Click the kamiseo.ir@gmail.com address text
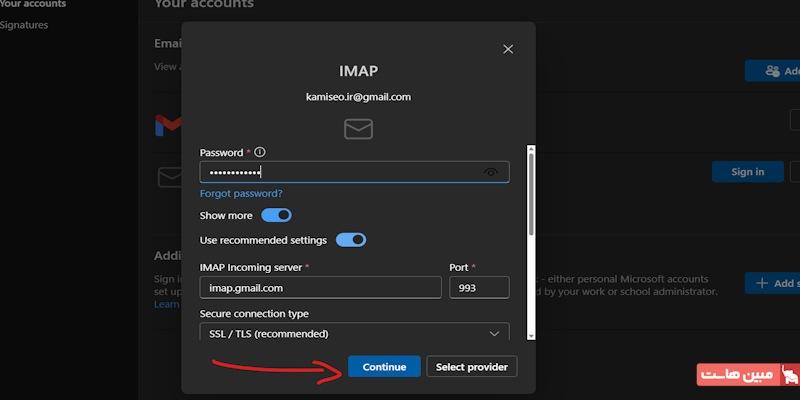800x400 pixels. [x=358, y=97]
